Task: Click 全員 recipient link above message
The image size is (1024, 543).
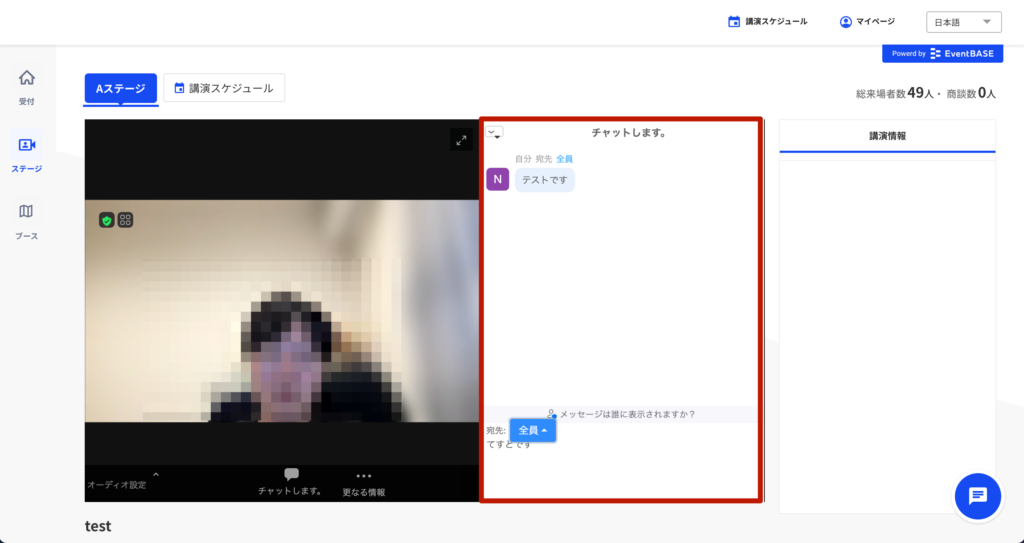Action: (x=564, y=159)
